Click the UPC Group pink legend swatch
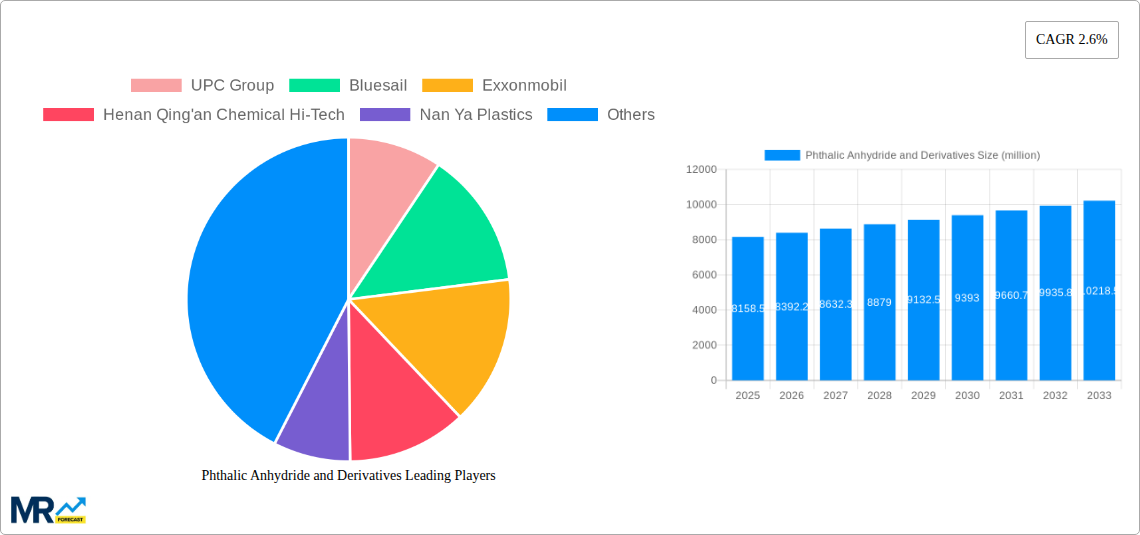This screenshot has width=1140, height=535. [x=156, y=86]
